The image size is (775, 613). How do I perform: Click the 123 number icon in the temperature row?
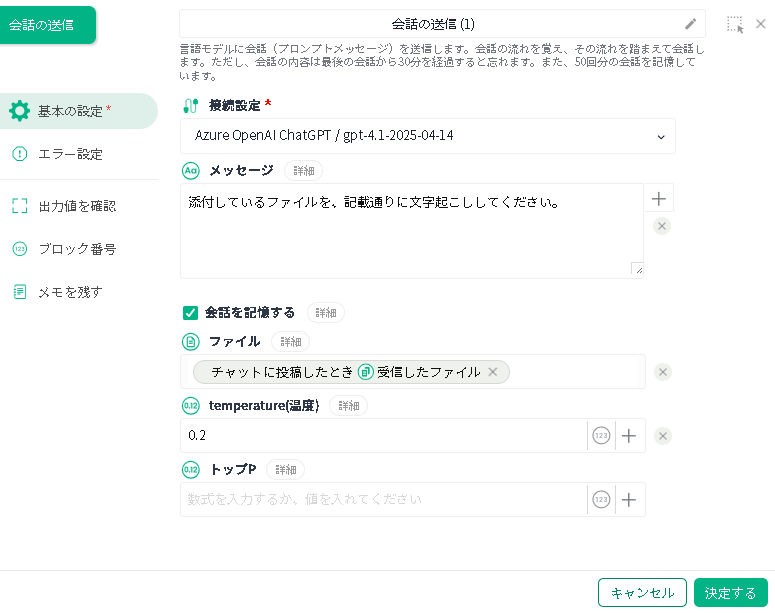pyautogui.click(x=601, y=436)
